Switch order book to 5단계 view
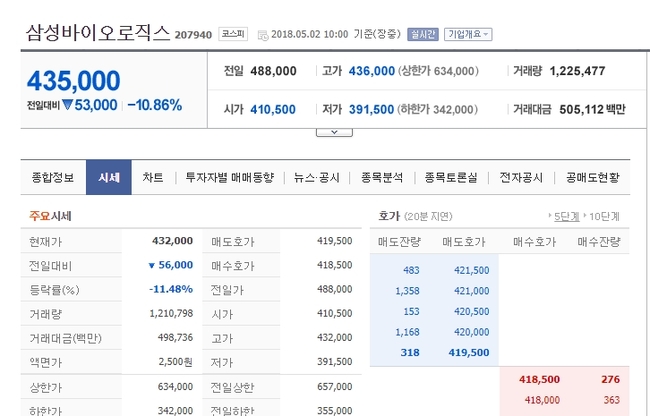Viewport: 650px width, 416px height. click(566, 216)
